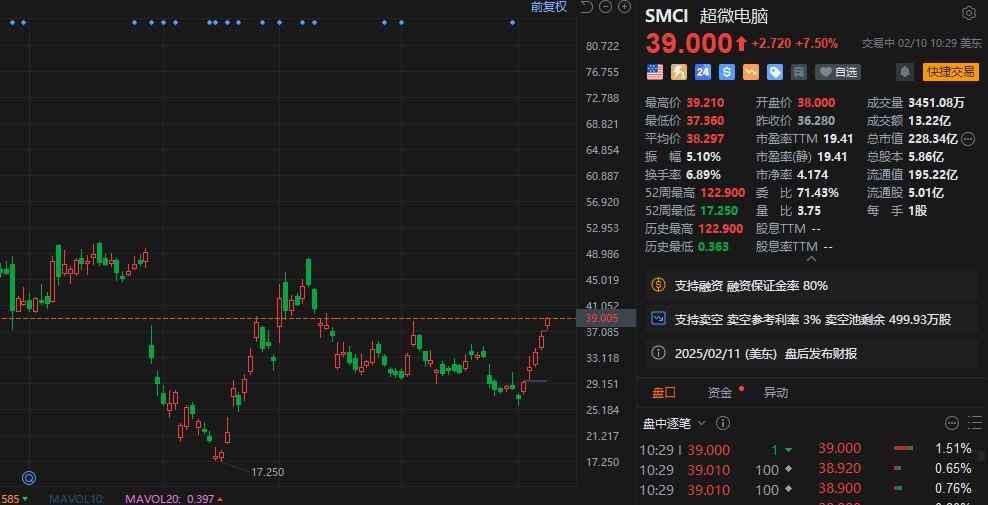
Task: Click the blue 24-hour trading icon
Action: [703, 73]
